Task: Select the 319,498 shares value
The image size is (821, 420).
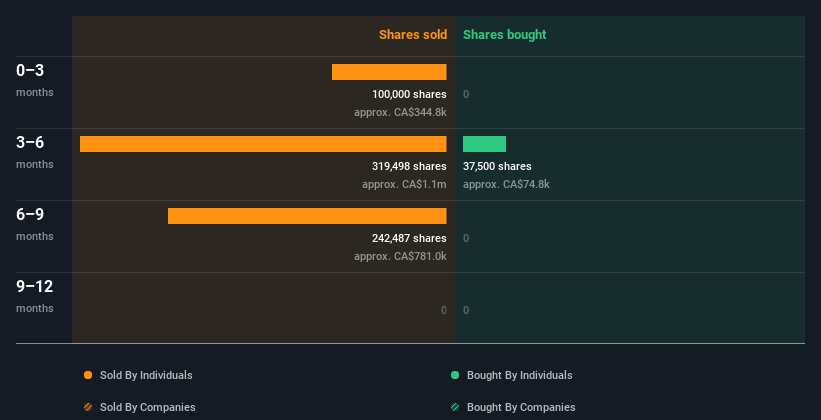Action: tap(409, 166)
